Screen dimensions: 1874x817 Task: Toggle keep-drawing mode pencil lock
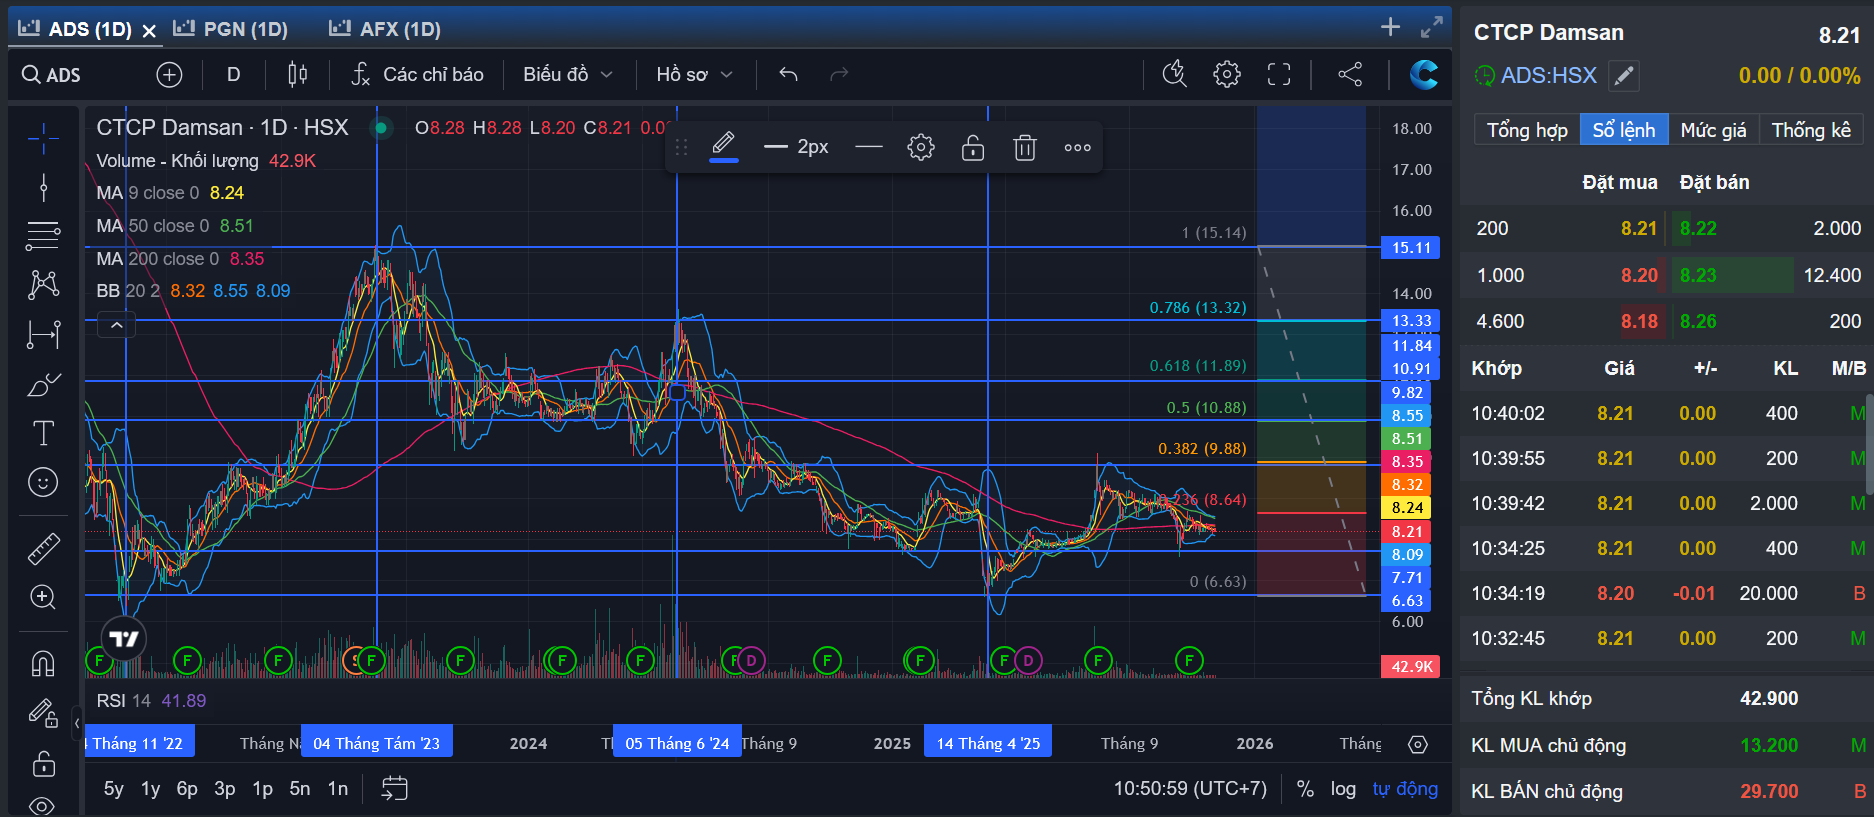(x=43, y=713)
